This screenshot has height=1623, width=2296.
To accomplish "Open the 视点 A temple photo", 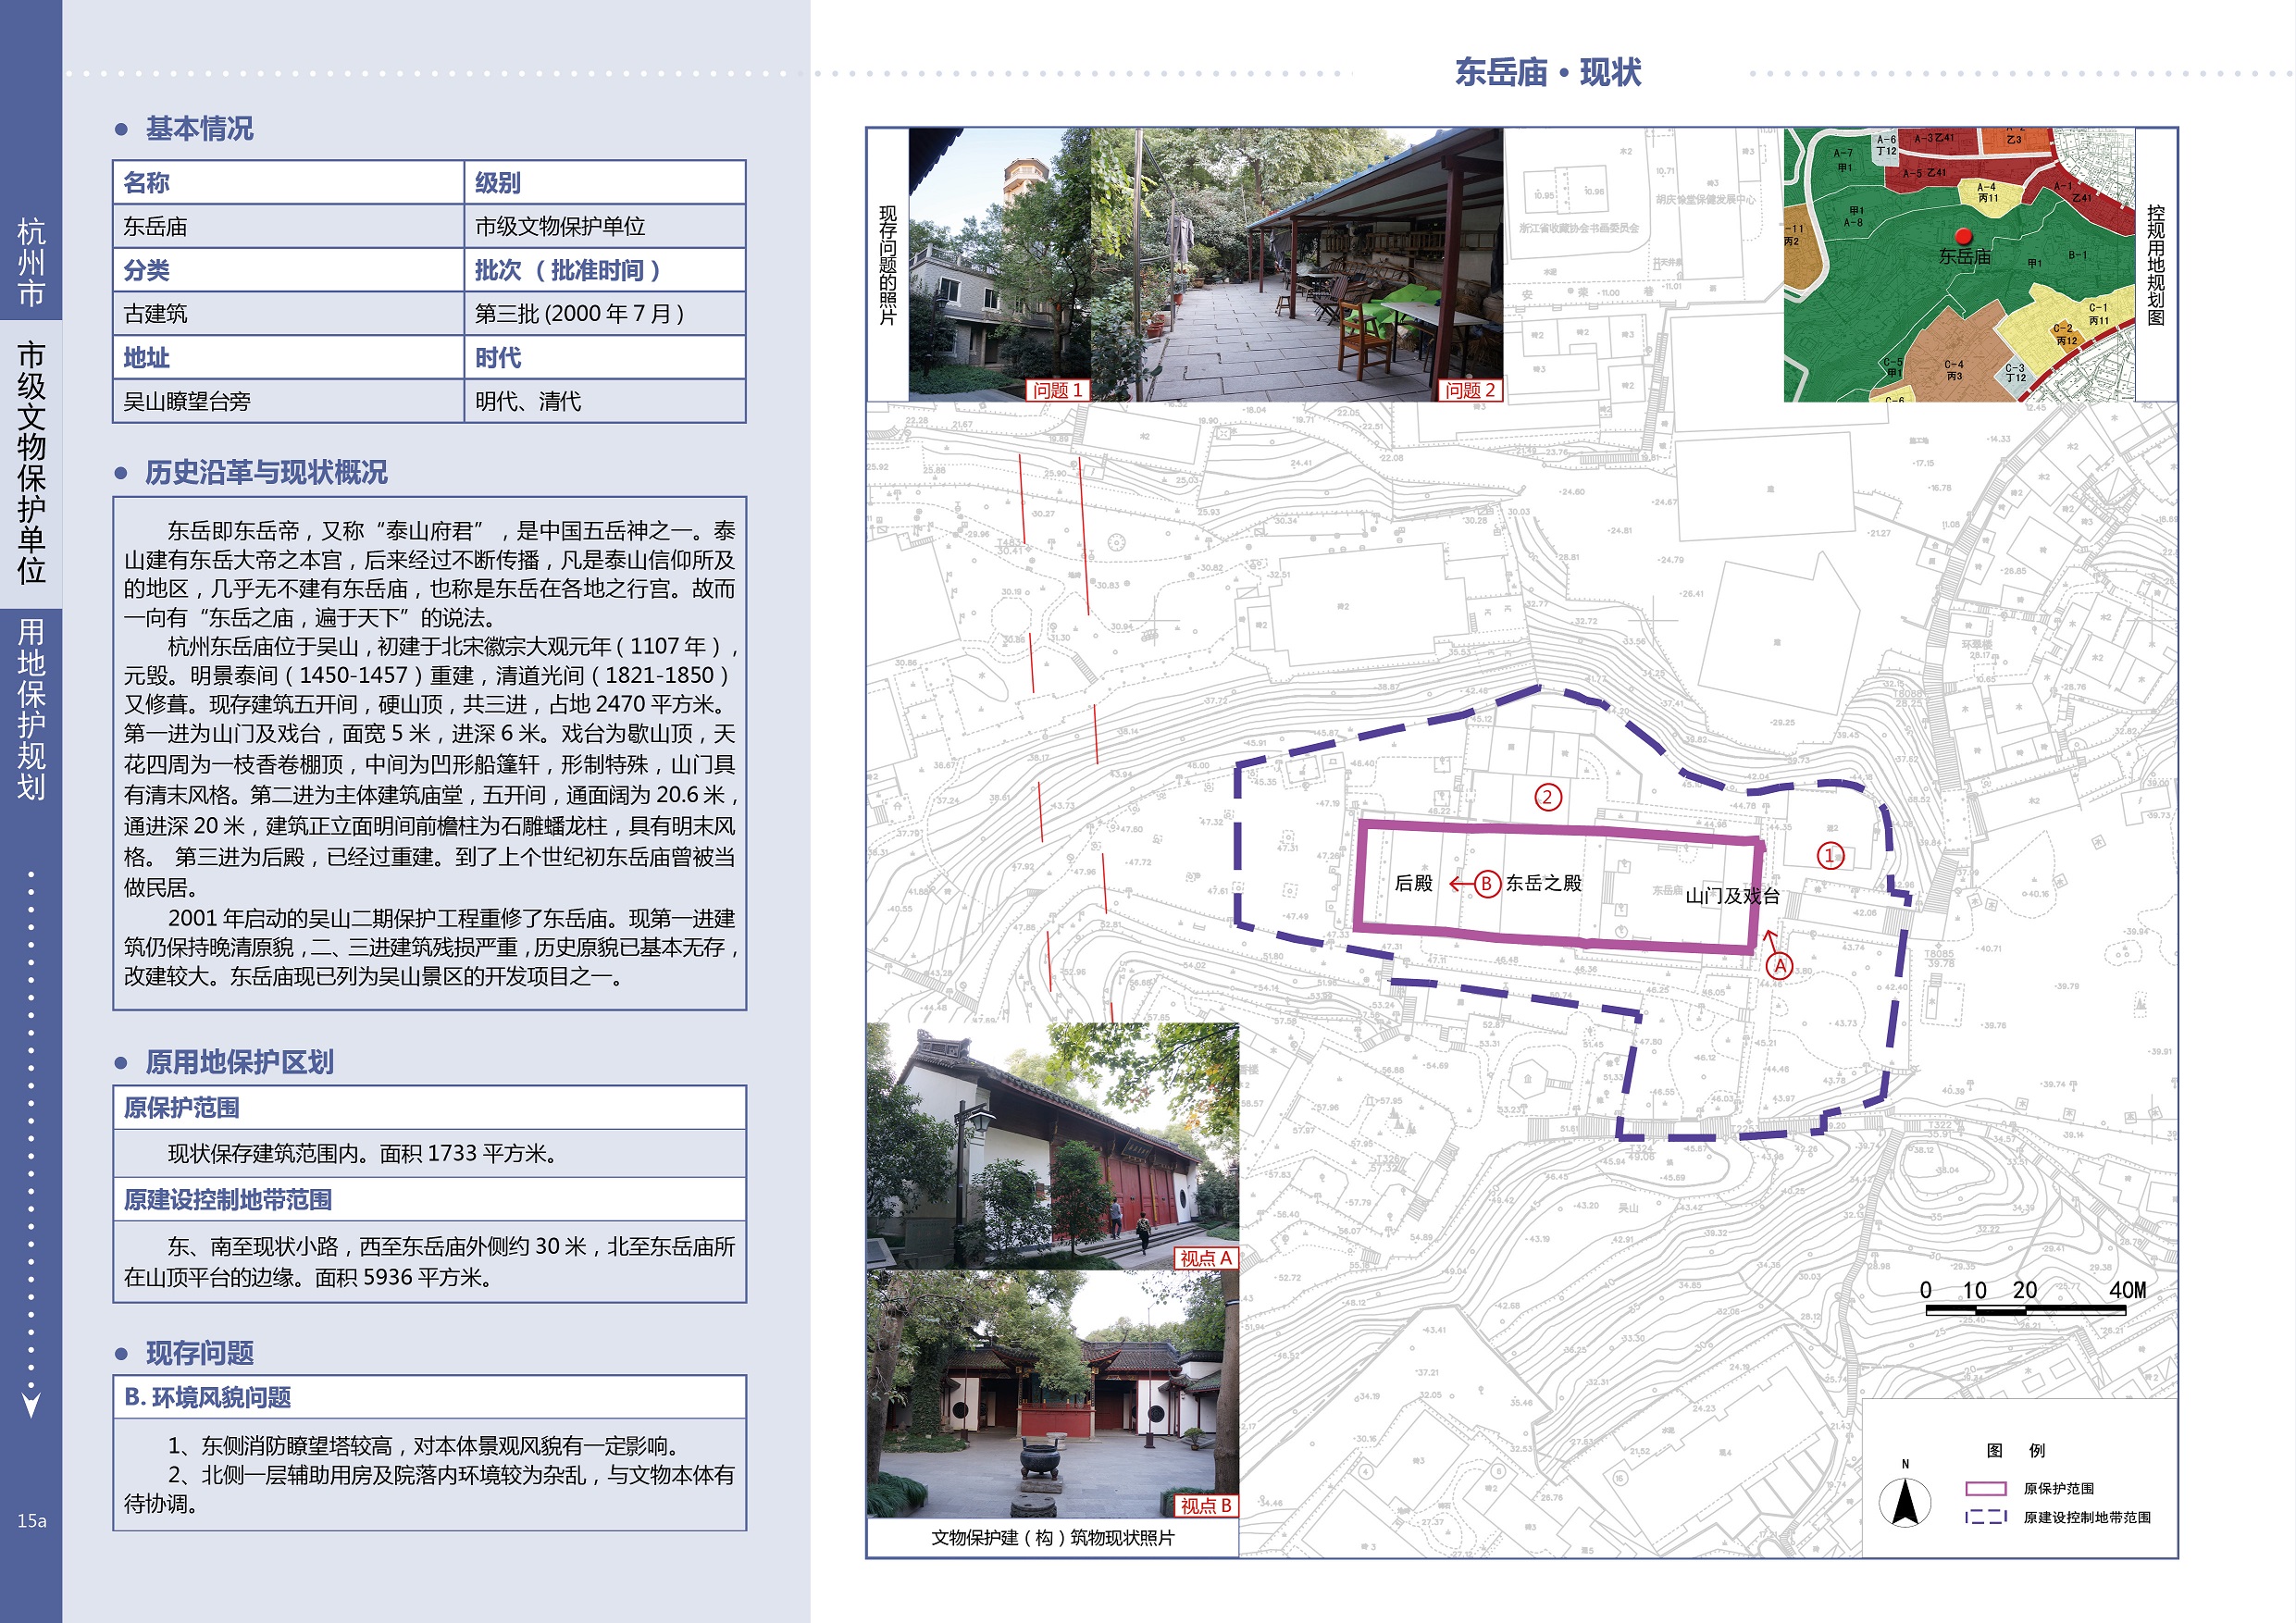I will 1052,1146.
